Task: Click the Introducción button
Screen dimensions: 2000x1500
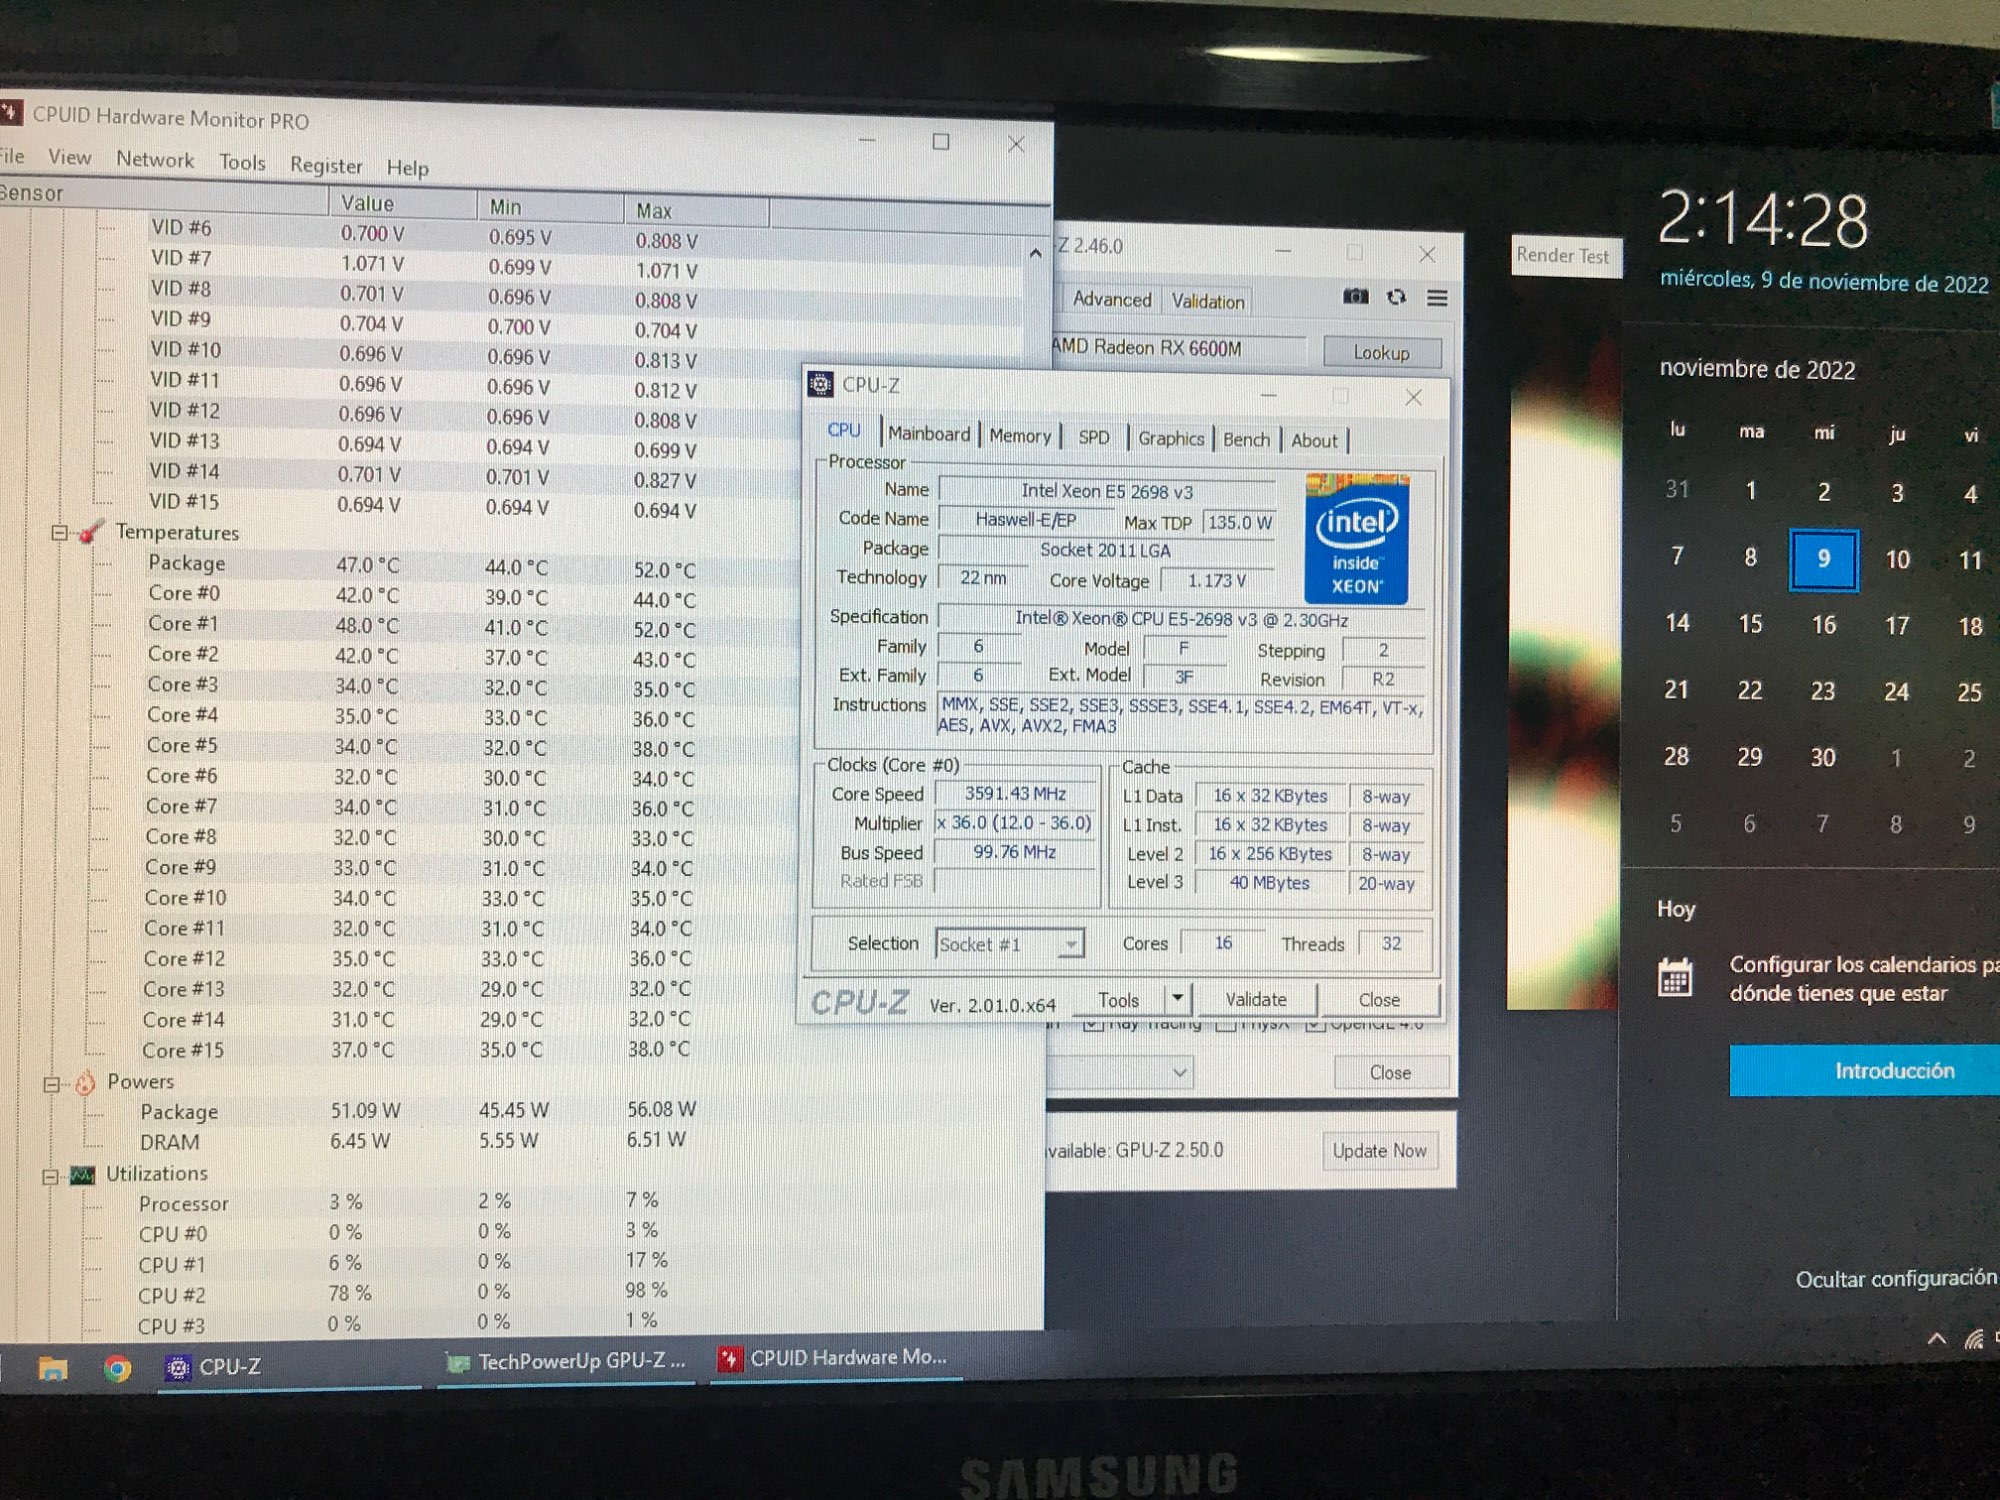Action: (x=1865, y=1071)
